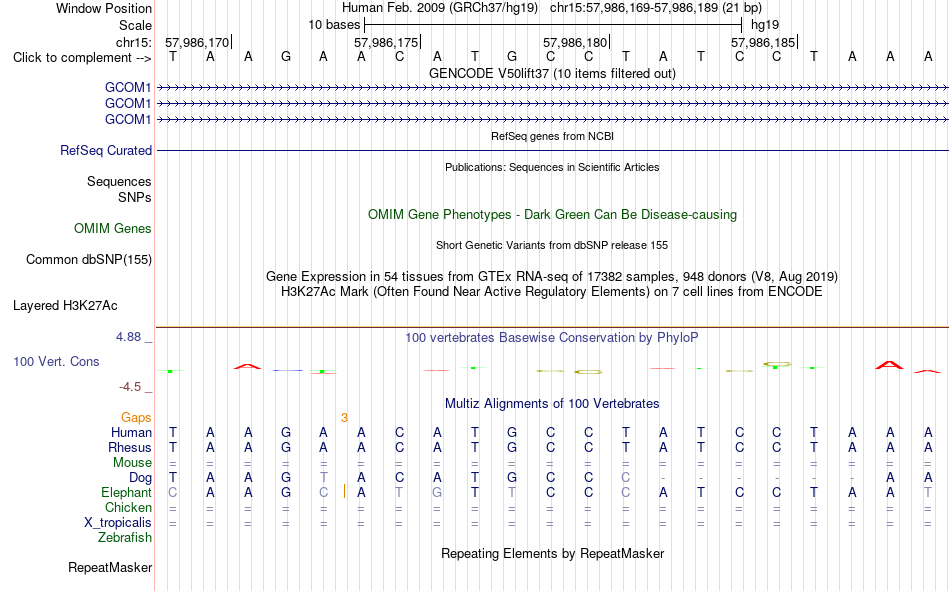Click the orange insertion bar in Elephant row
The image size is (950, 591).
click(344, 491)
